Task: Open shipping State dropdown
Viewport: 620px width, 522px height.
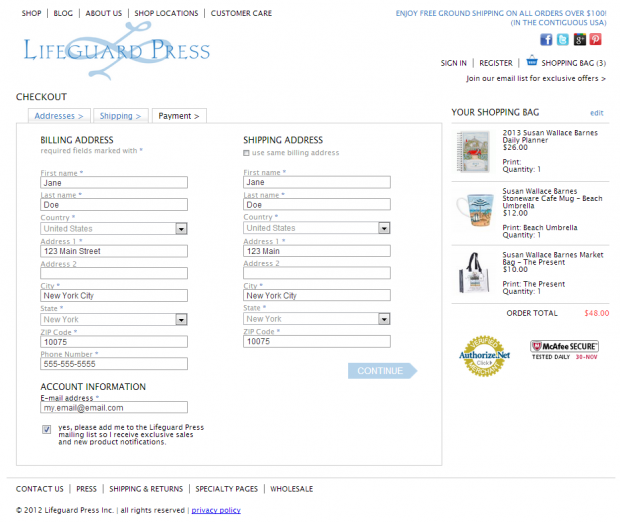Action: (x=317, y=319)
